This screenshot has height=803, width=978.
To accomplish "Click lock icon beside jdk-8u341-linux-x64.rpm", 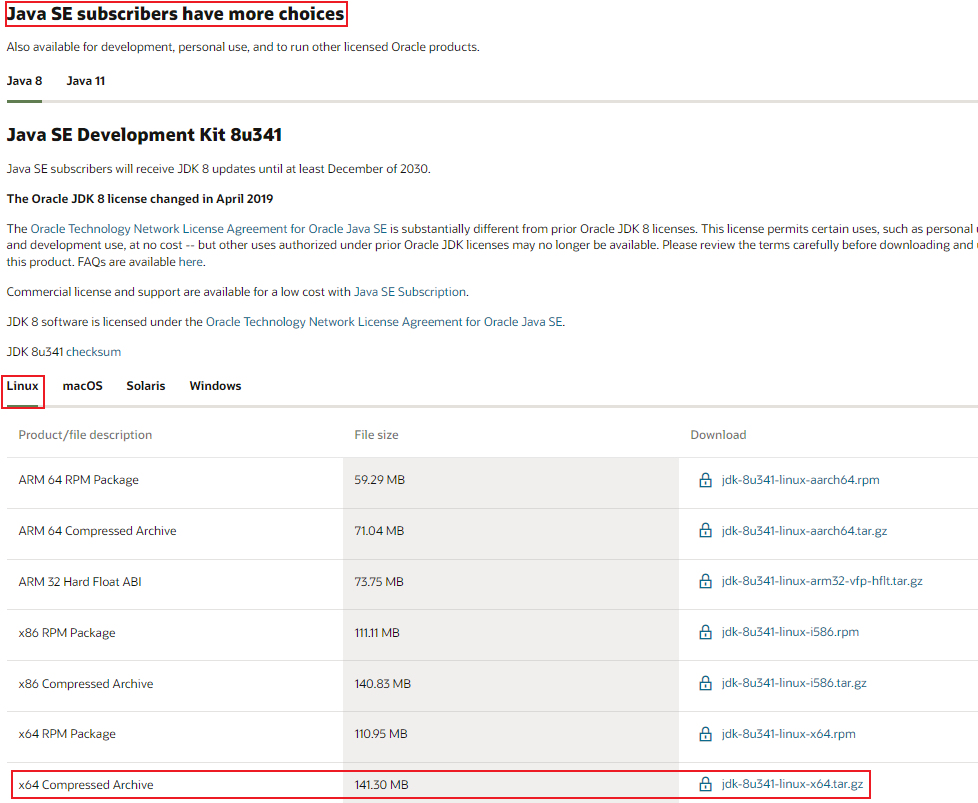I will 705,734.
